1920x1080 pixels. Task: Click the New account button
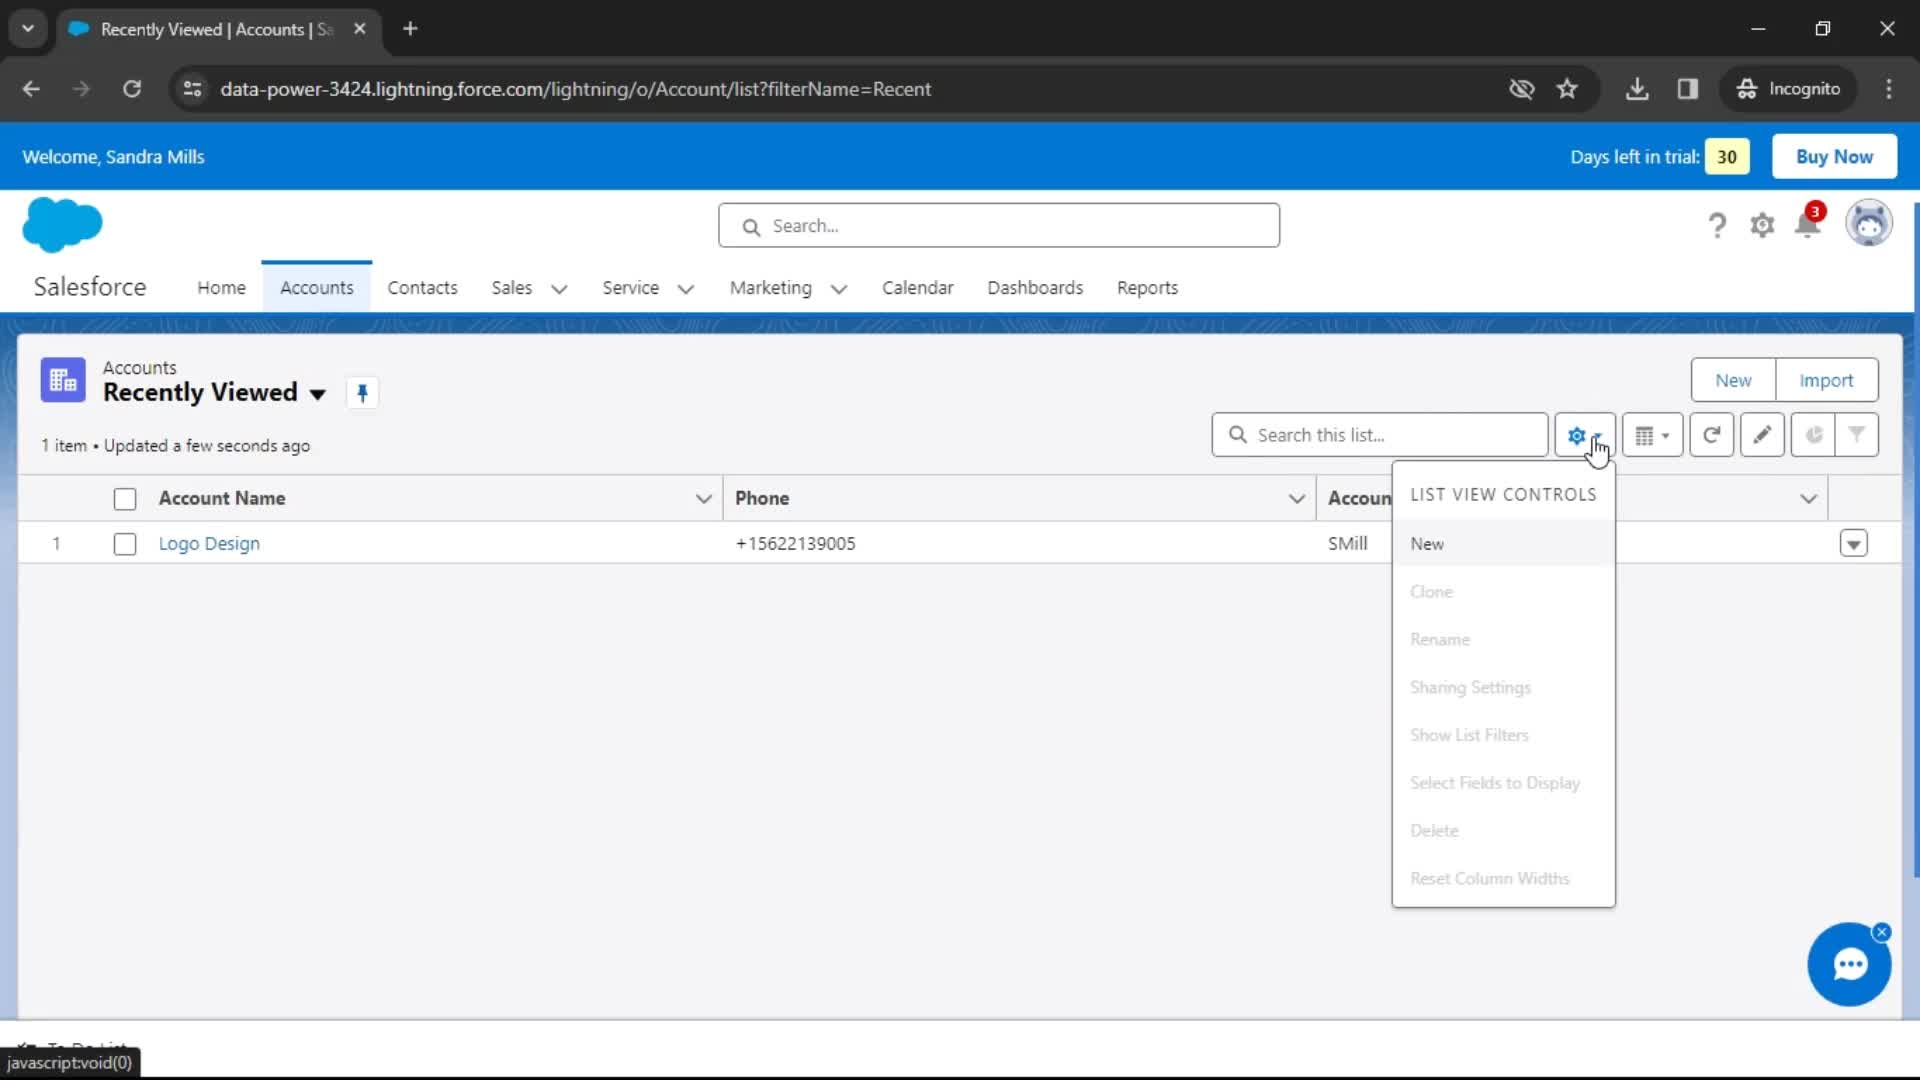tap(1733, 381)
